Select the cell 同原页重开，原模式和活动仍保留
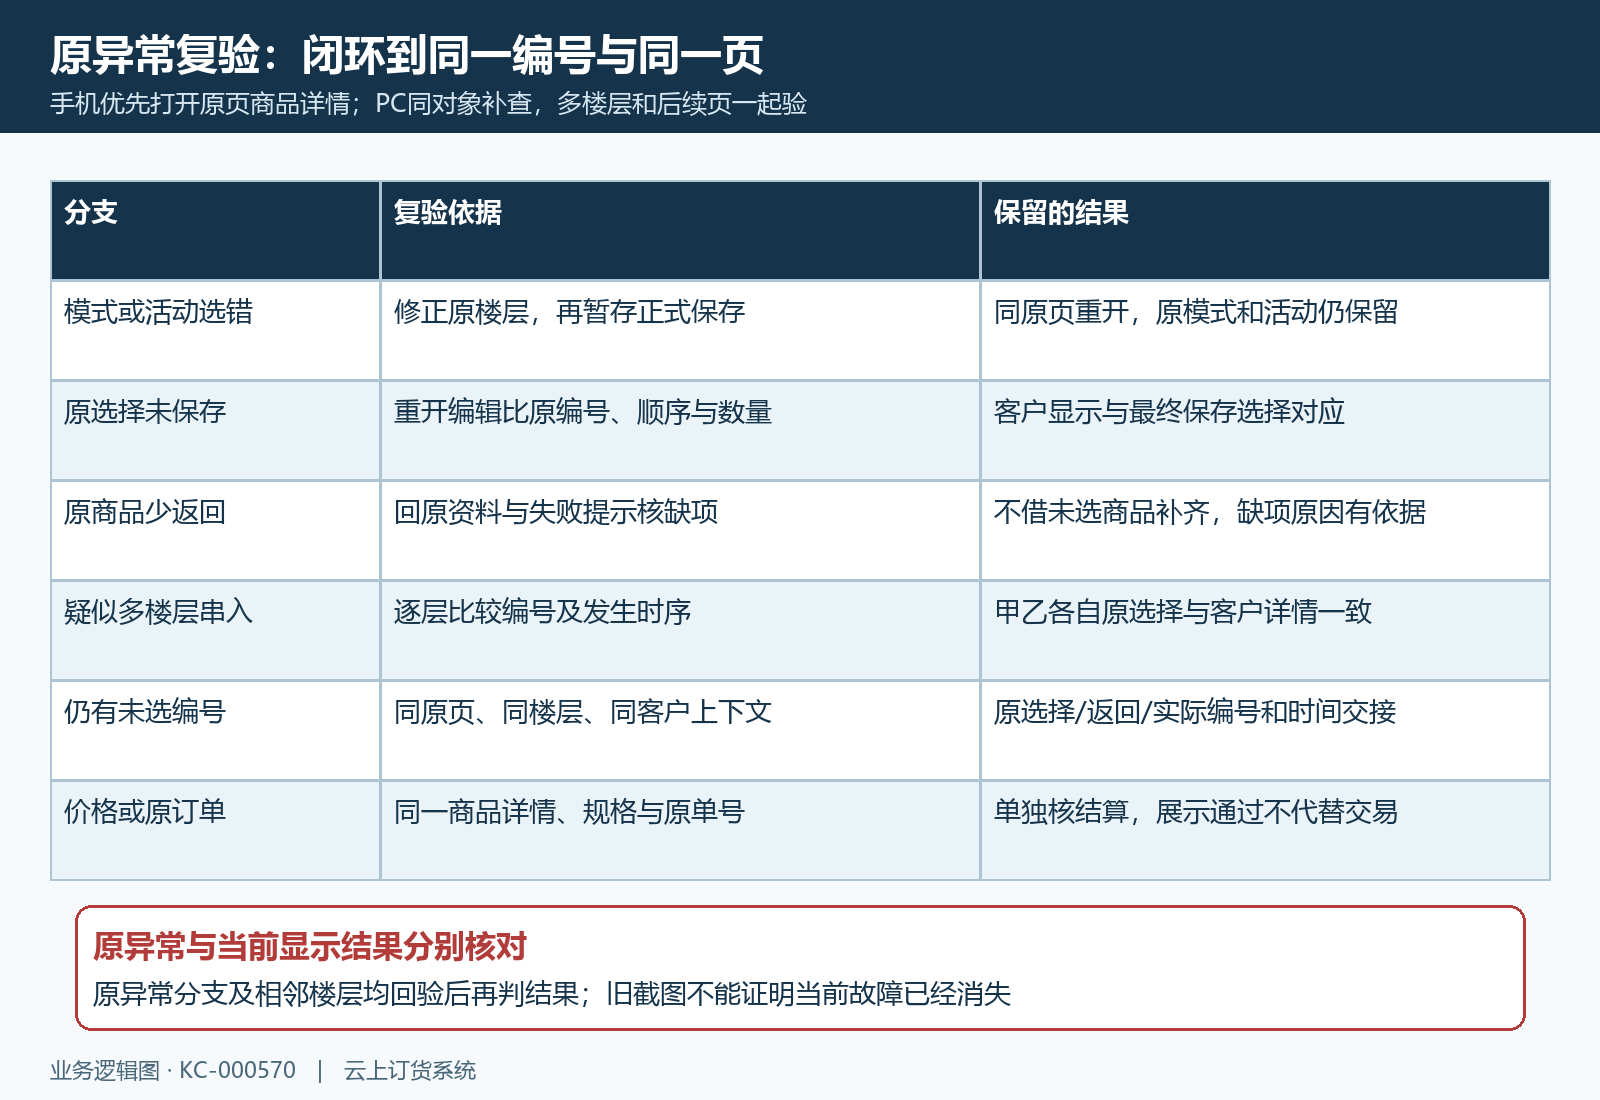The image size is (1600, 1100). (1265, 331)
